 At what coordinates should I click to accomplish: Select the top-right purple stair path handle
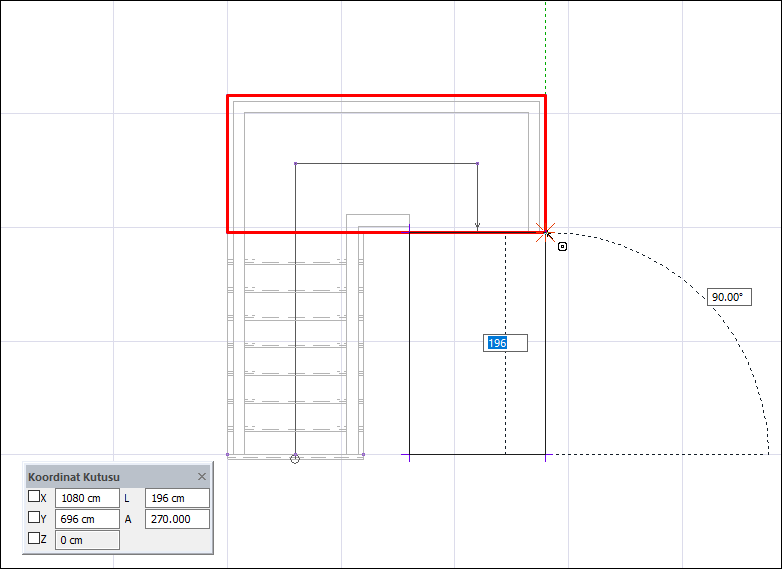coord(478,164)
